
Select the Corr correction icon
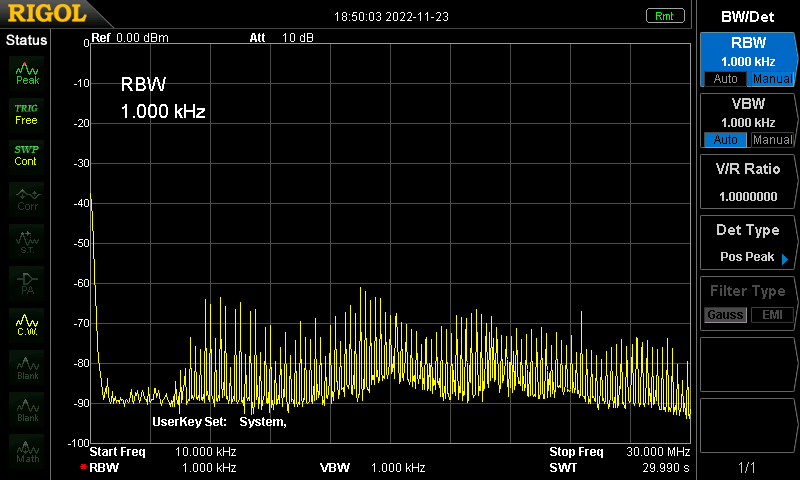pos(27,199)
